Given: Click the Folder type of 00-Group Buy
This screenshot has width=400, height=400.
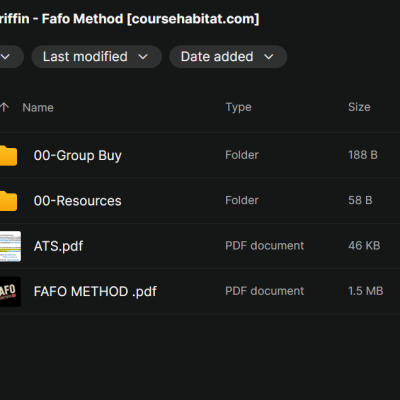Looking at the screenshot, I should (x=242, y=155).
